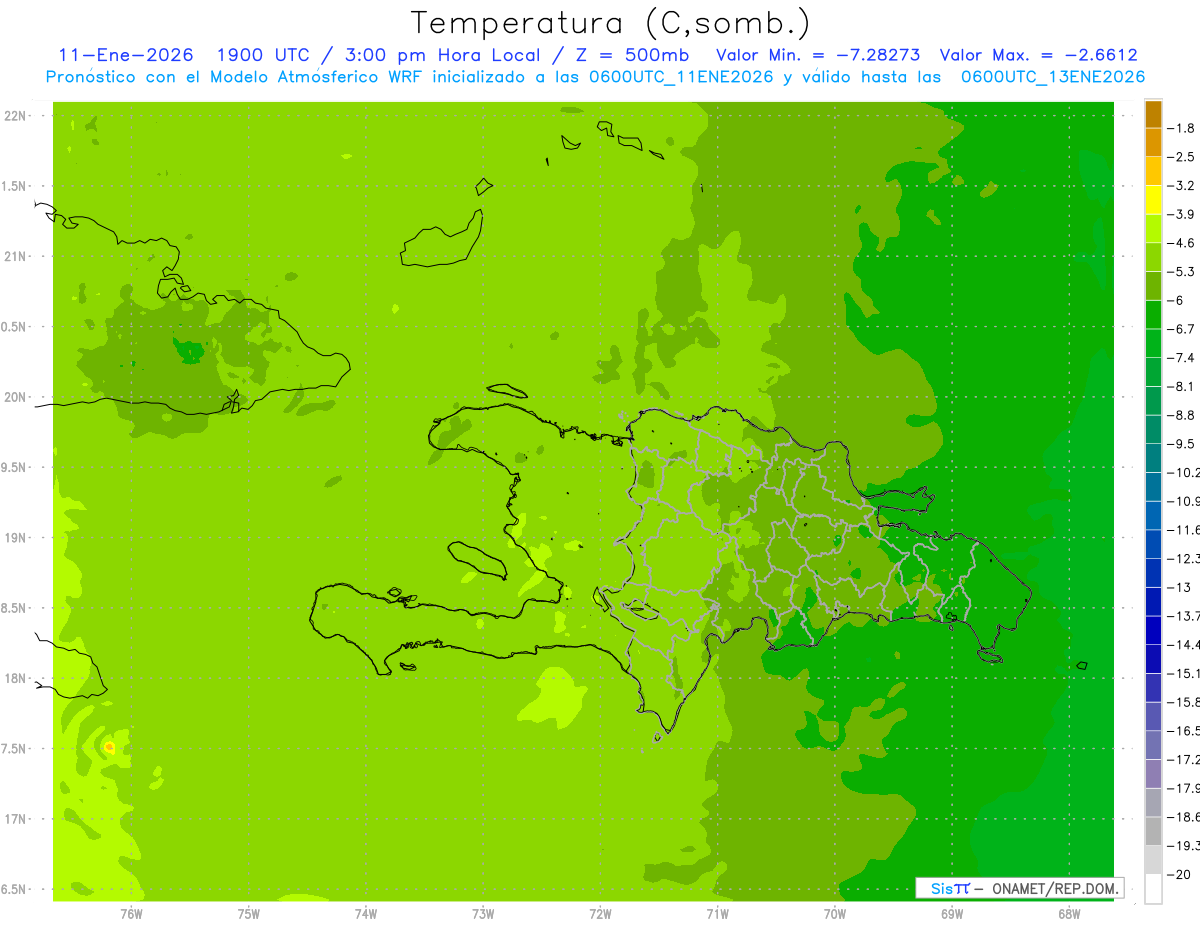Click the valid-until time "0600UTC_13ENE2026"

click(x=1053, y=77)
